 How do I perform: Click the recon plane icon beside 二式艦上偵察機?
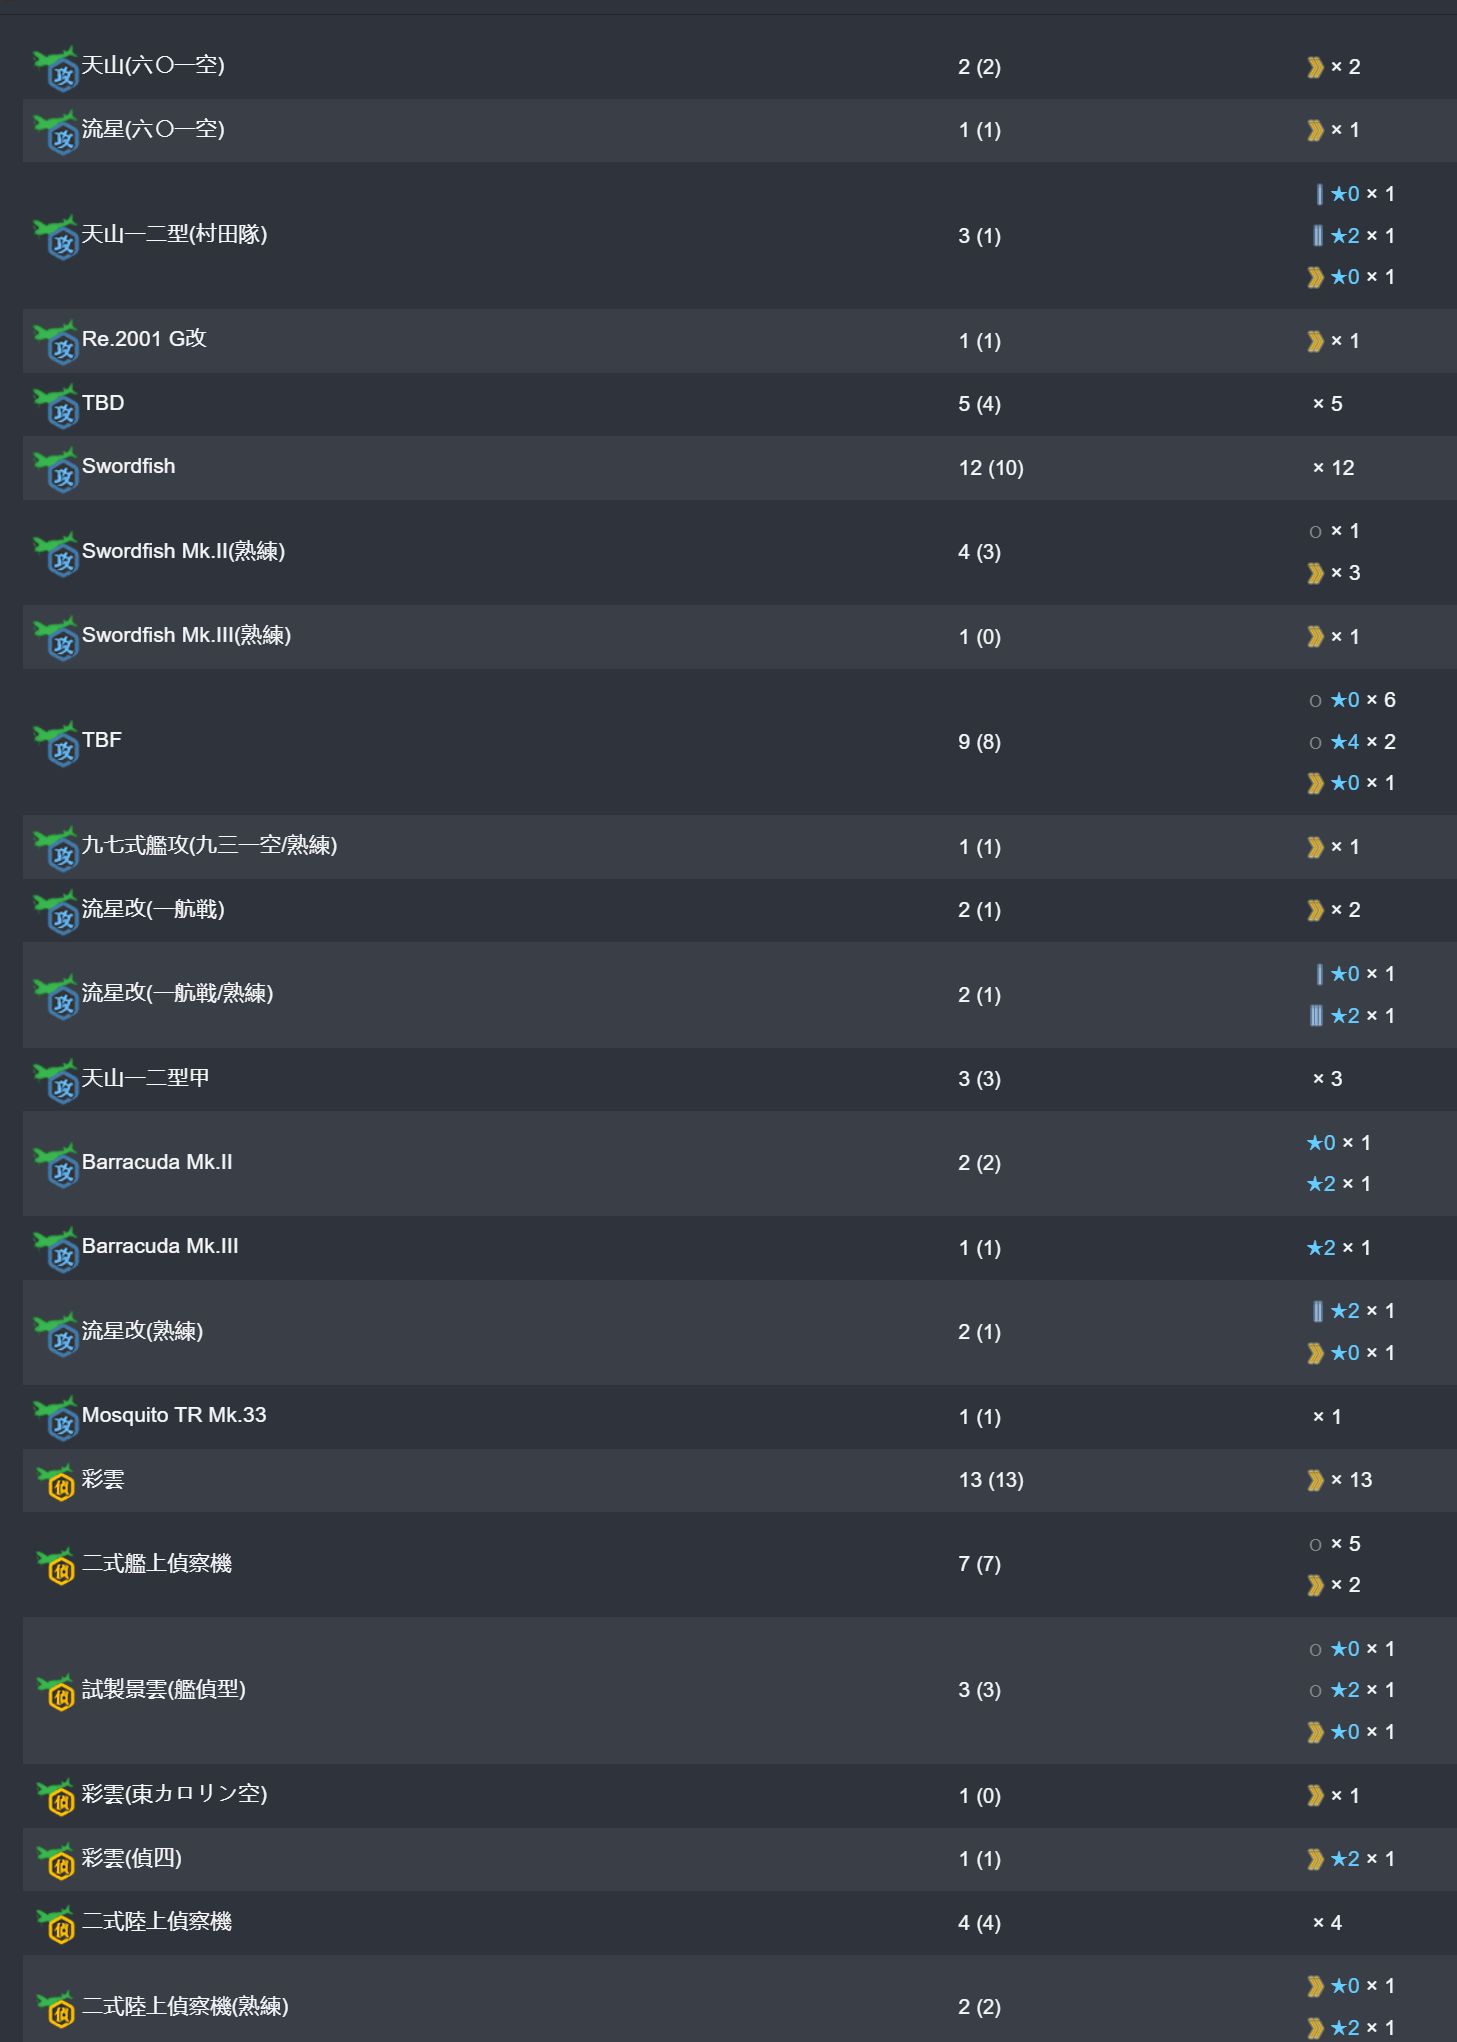(x=56, y=1565)
